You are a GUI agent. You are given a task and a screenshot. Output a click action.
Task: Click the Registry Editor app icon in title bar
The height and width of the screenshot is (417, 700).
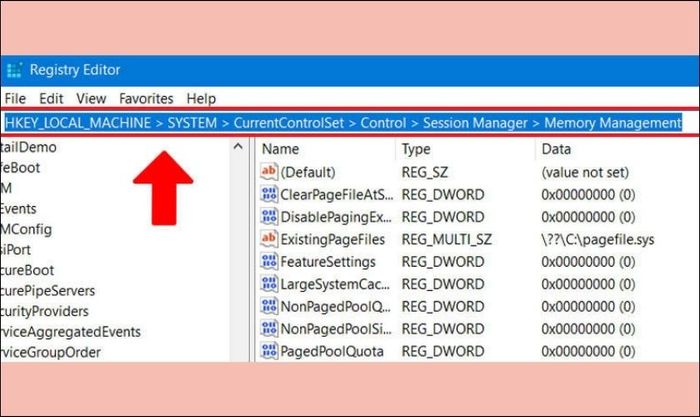[14, 70]
